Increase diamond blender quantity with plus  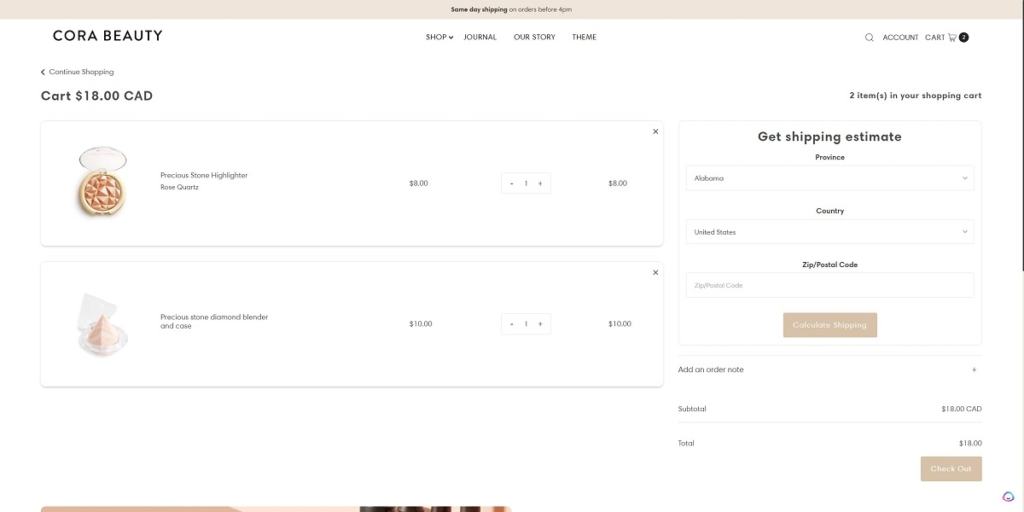coord(540,324)
